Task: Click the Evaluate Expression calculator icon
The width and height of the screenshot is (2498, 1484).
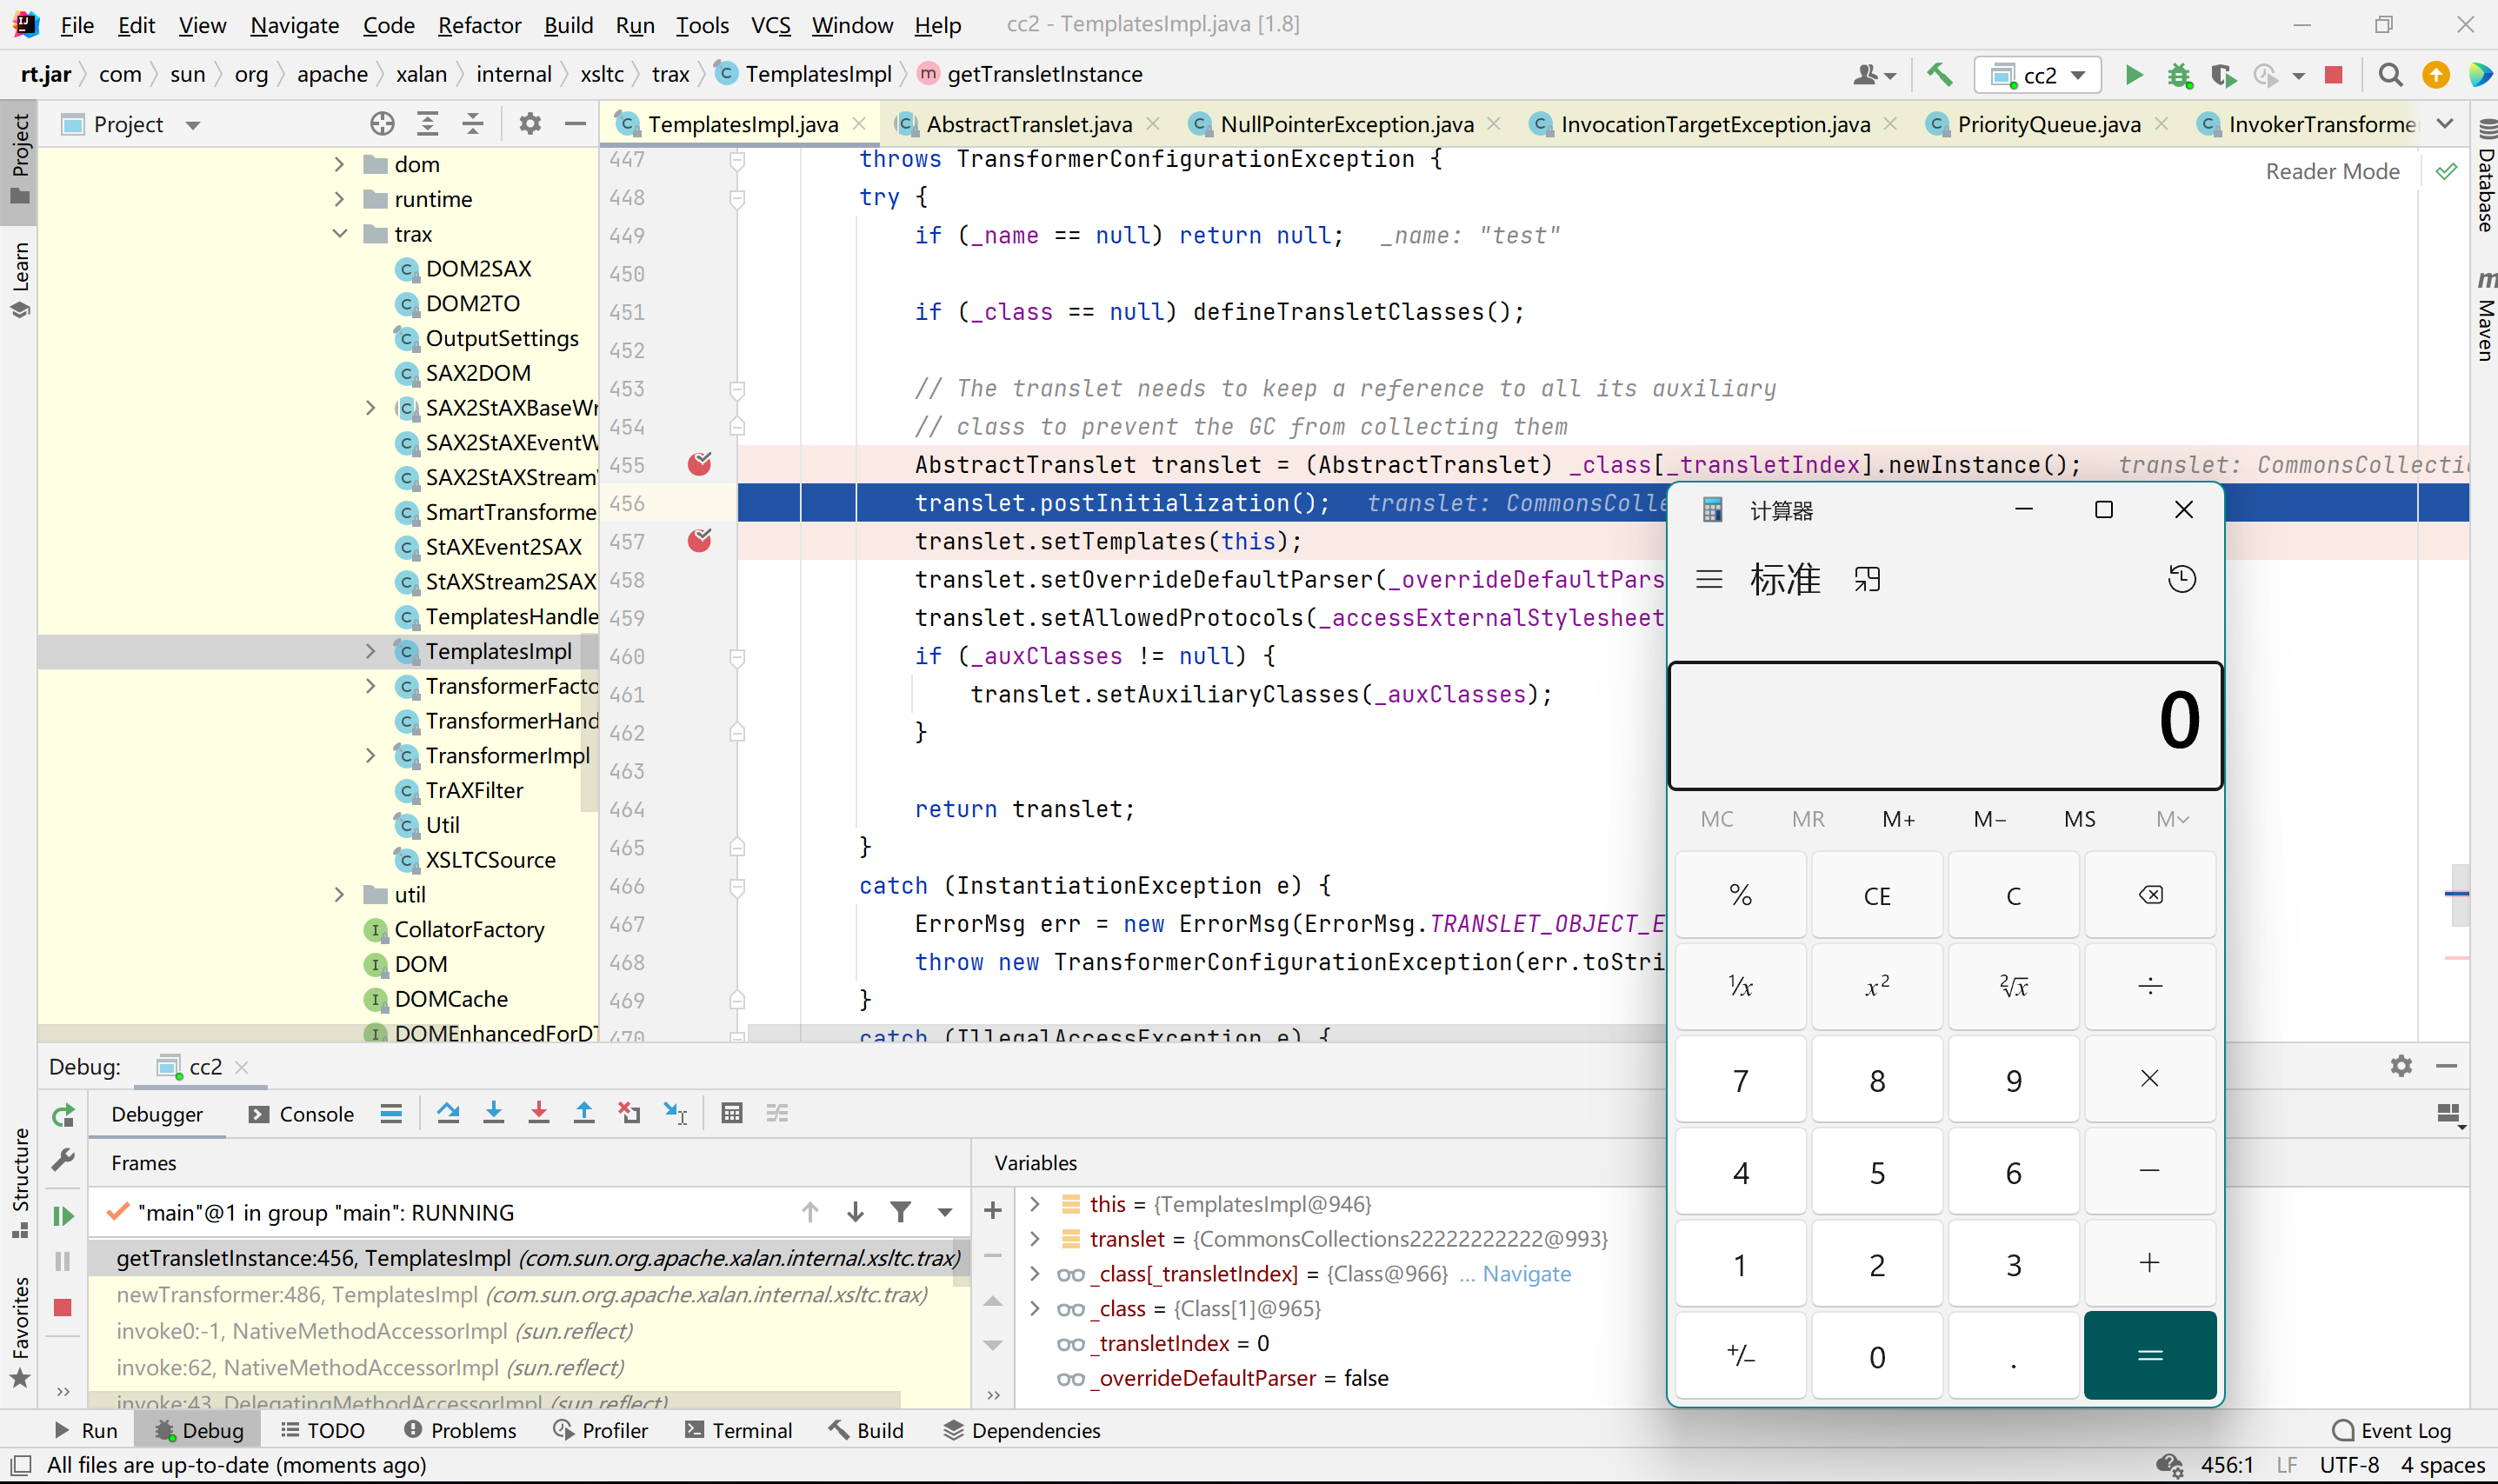Action: coord(731,1113)
